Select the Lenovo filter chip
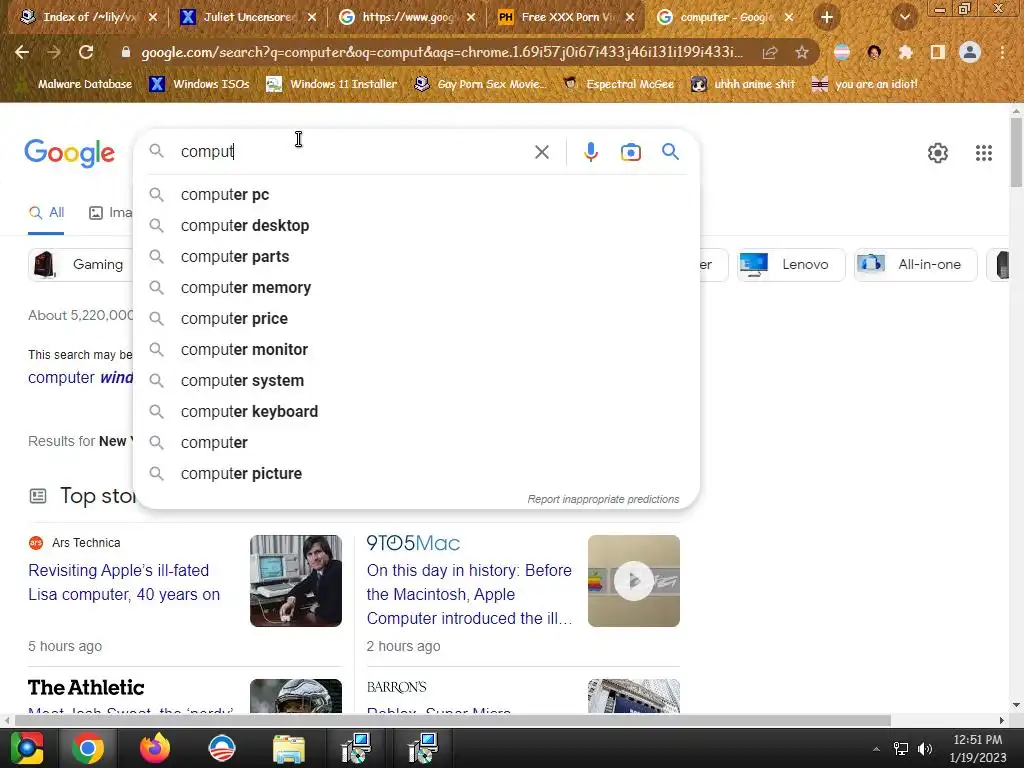 [791, 264]
